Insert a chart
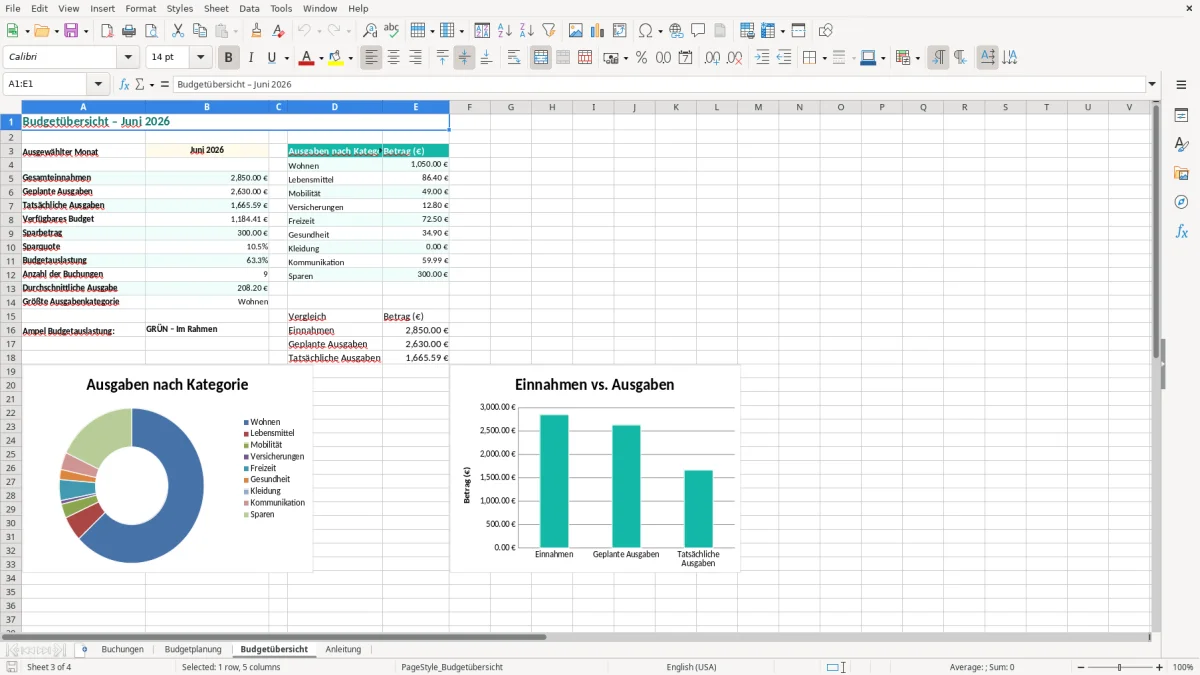Image resolution: width=1200 pixels, height=675 pixels. 598,31
